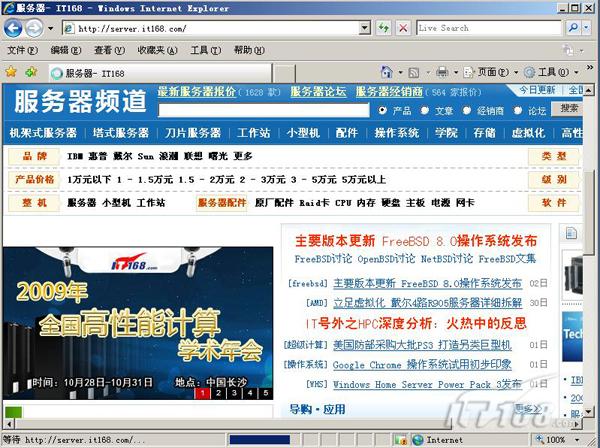Select the 文章 search radio button

424,110
